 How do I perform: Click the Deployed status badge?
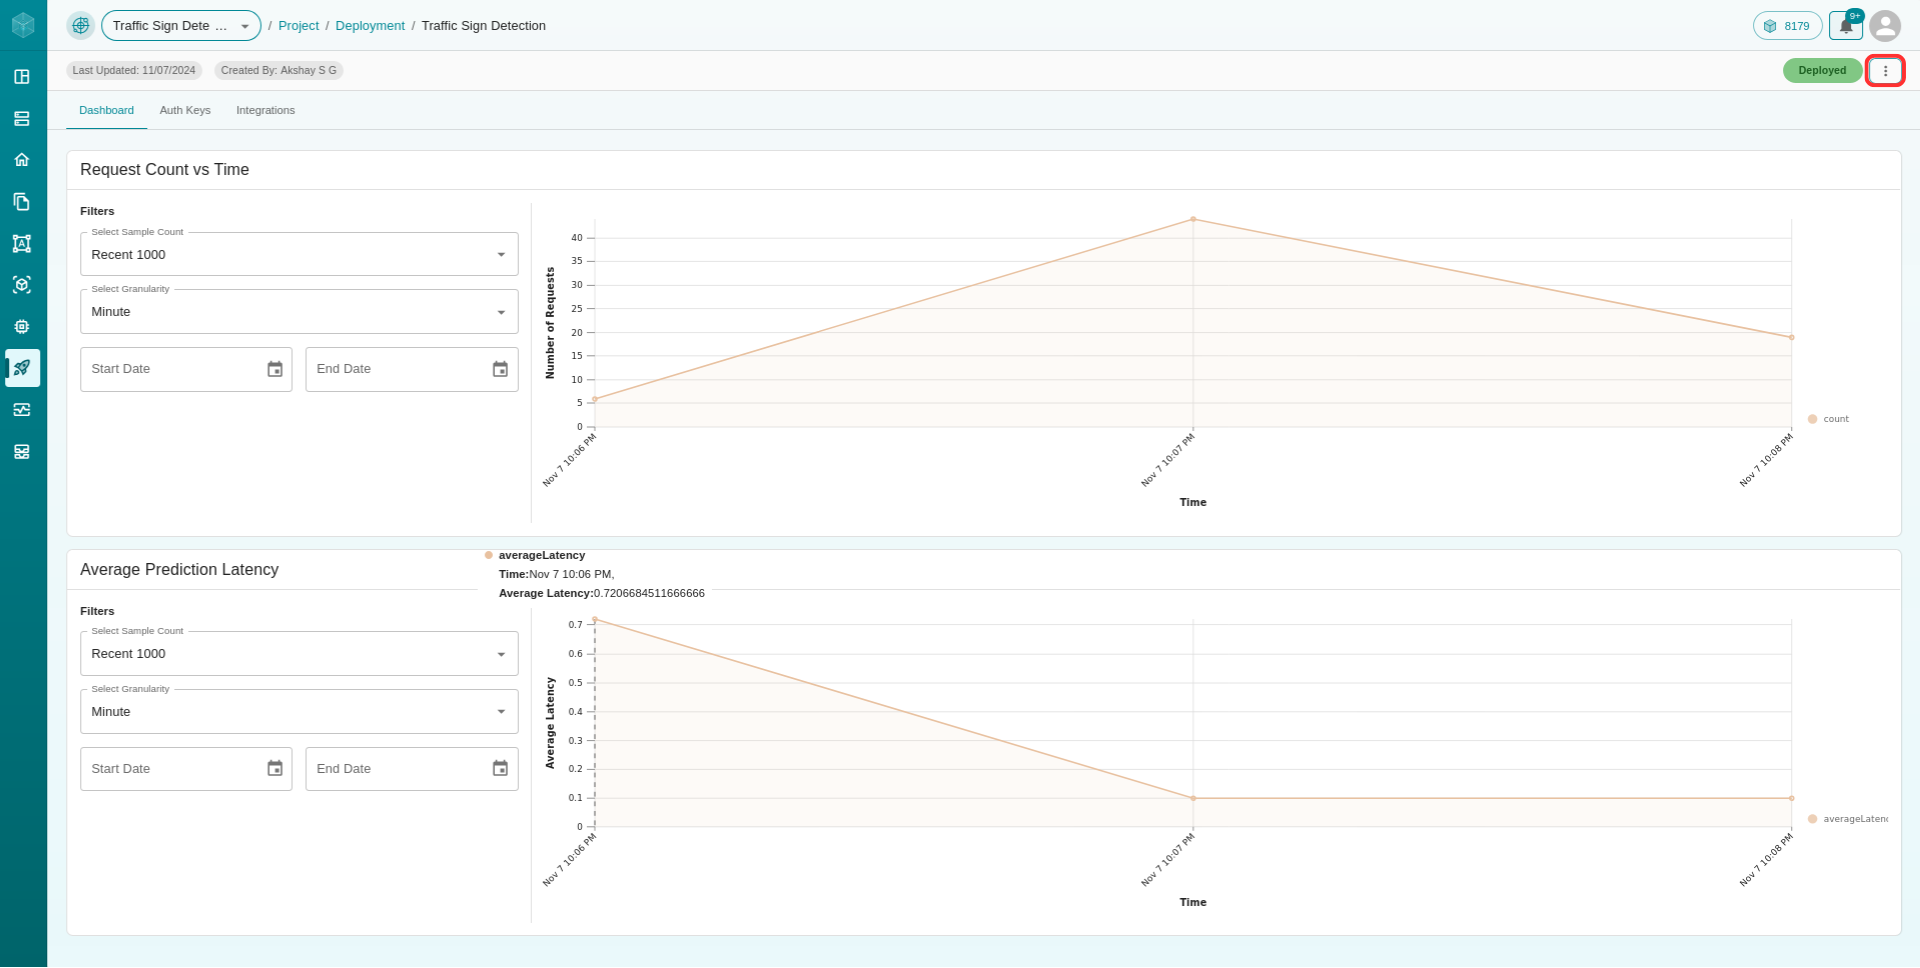[1822, 71]
